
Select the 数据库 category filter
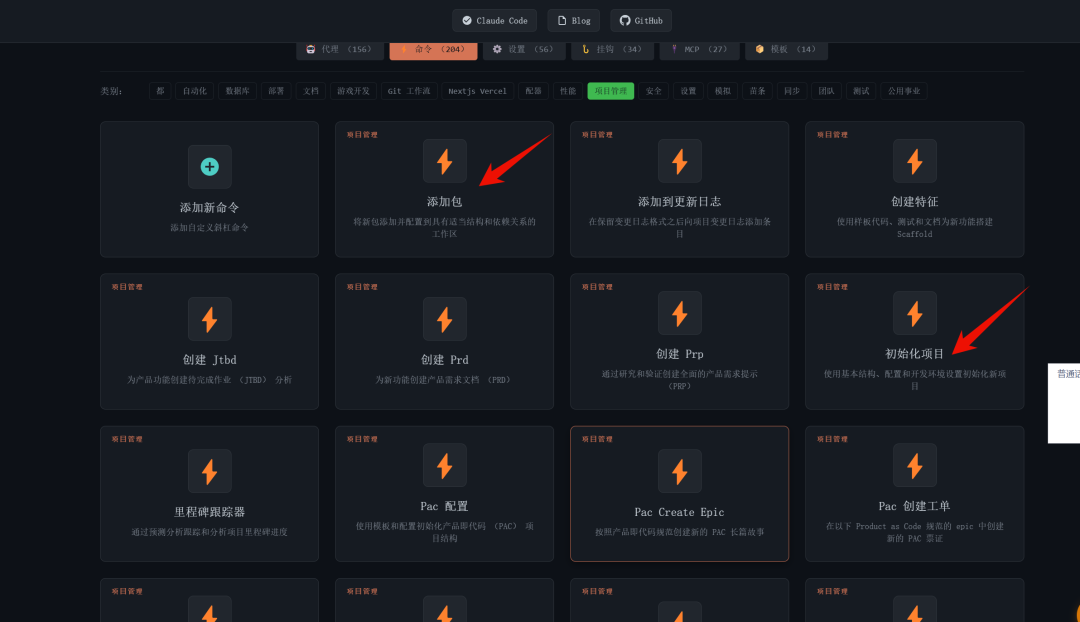pyautogui.click(x=237, y=91)
